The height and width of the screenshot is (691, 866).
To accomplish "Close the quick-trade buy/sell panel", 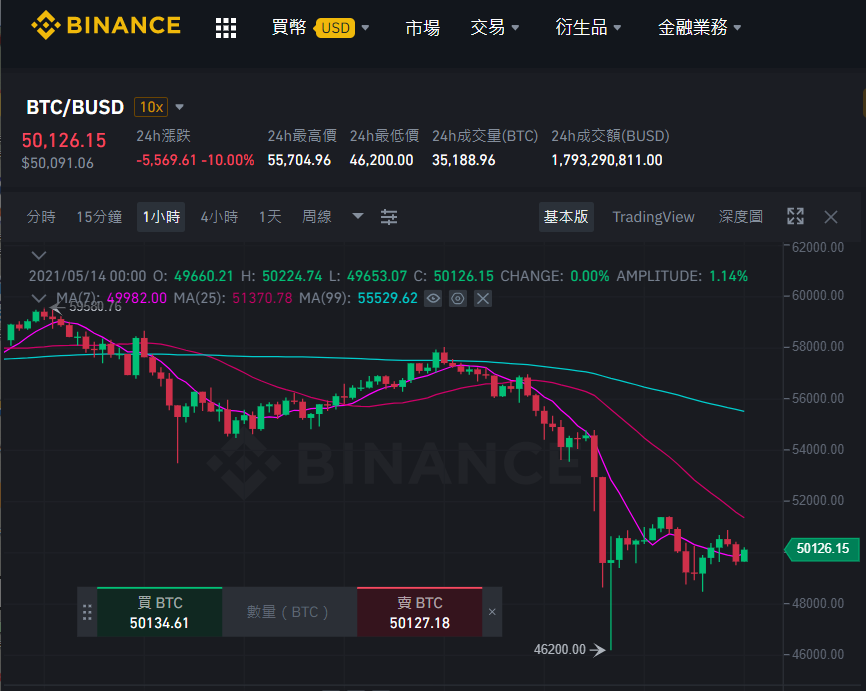I will click(x=492, y=612).
